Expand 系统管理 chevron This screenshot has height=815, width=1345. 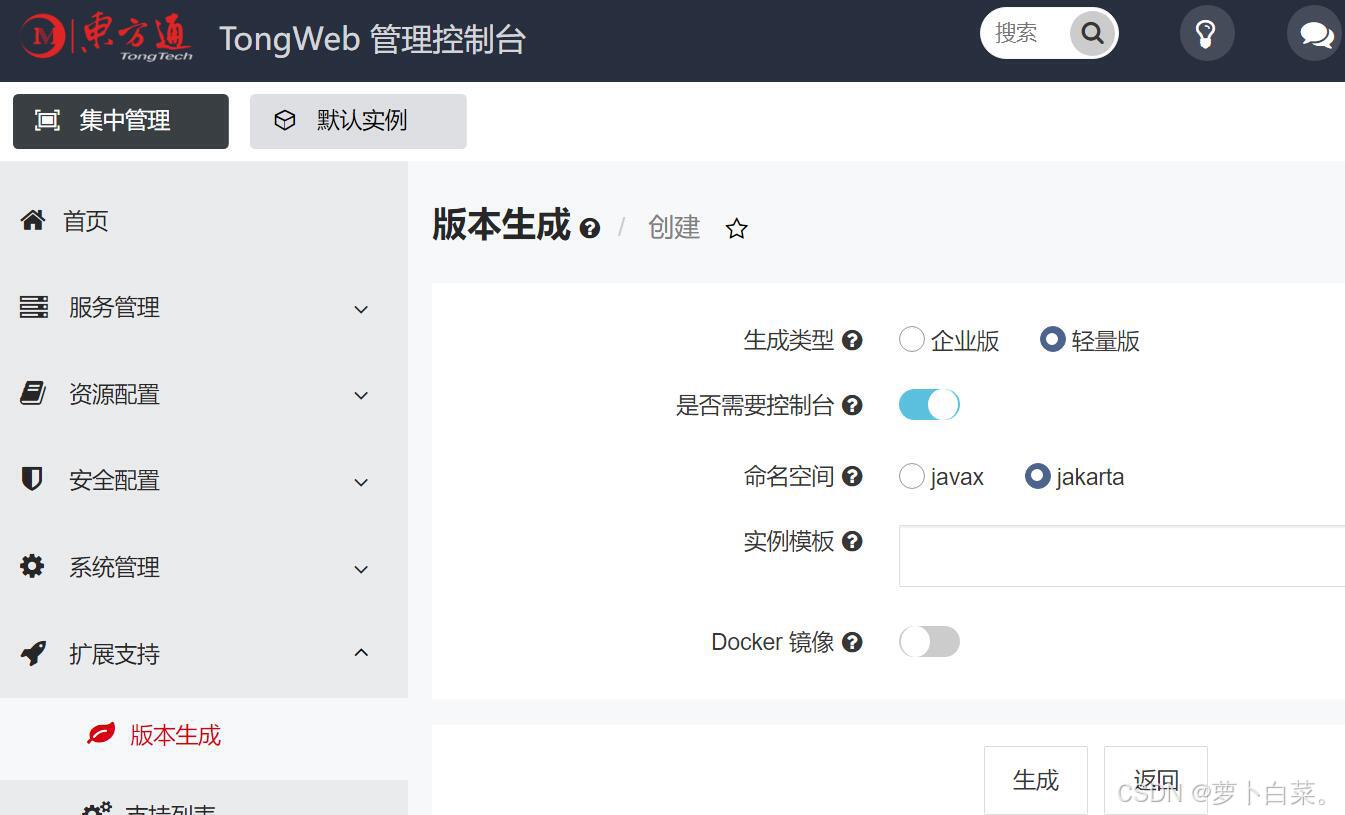pos(361,569)
